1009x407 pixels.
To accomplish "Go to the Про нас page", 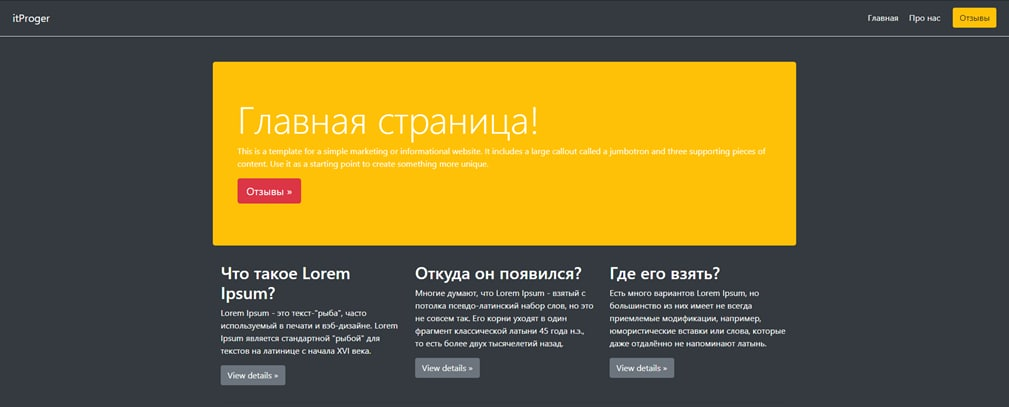I will (925, 19).
